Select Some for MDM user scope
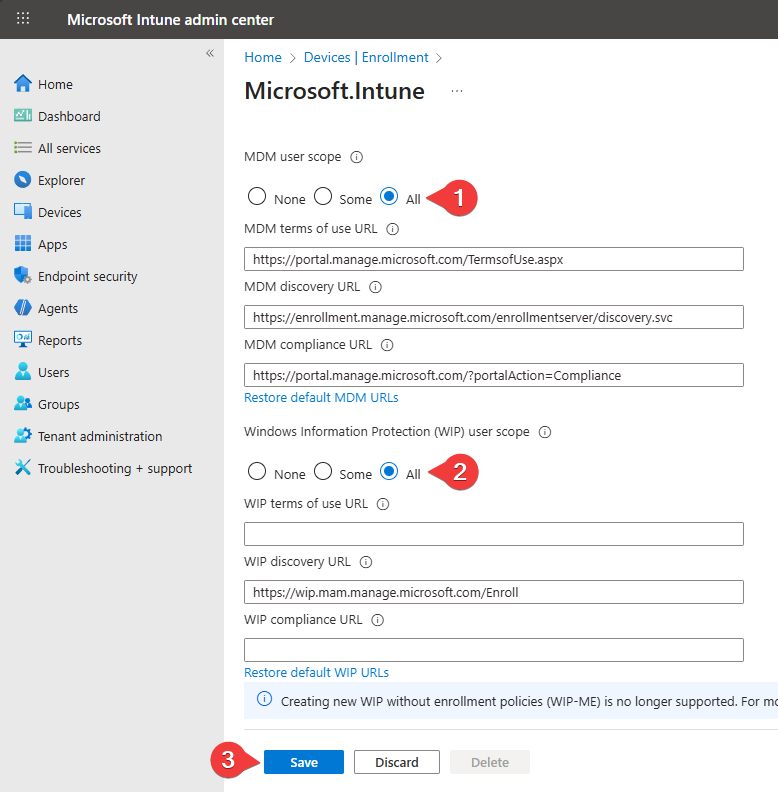The height and width of the screenshot is (792, 778). tap(323, 196)
